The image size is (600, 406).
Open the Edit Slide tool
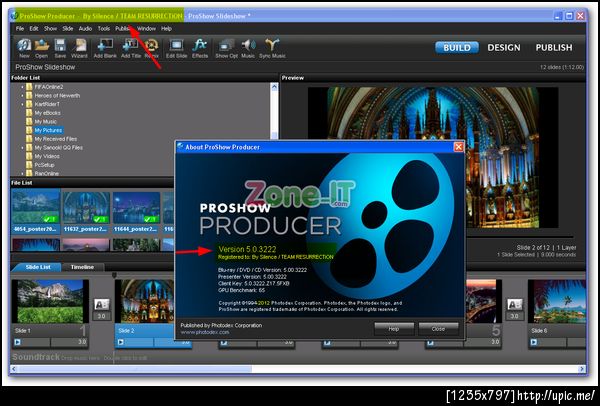[x=176, y=46]
